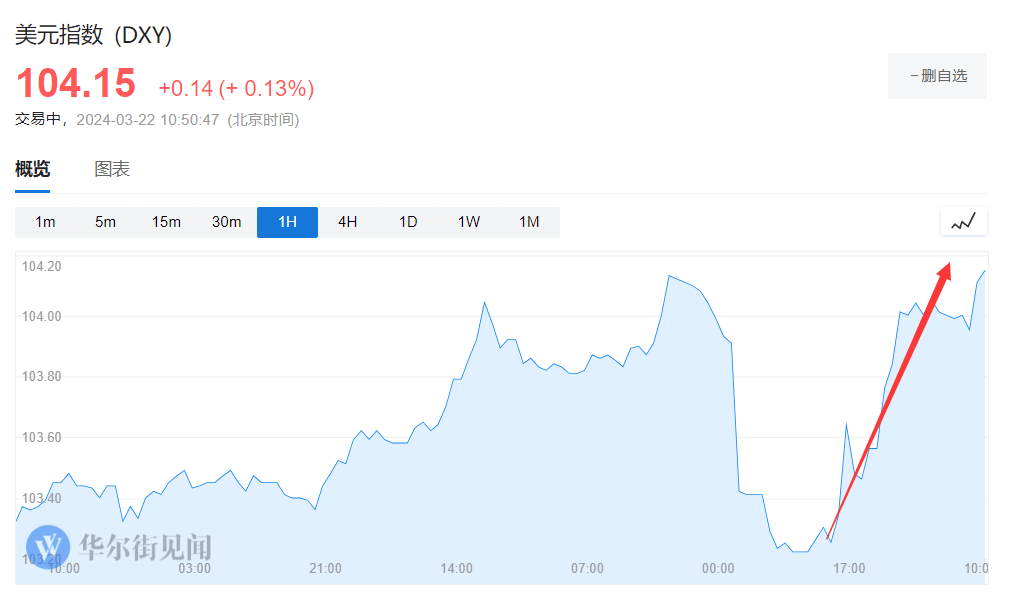Click the red upward arrow annotation
This screenshot has width=1009, height=598.
[x=888, y=400]
